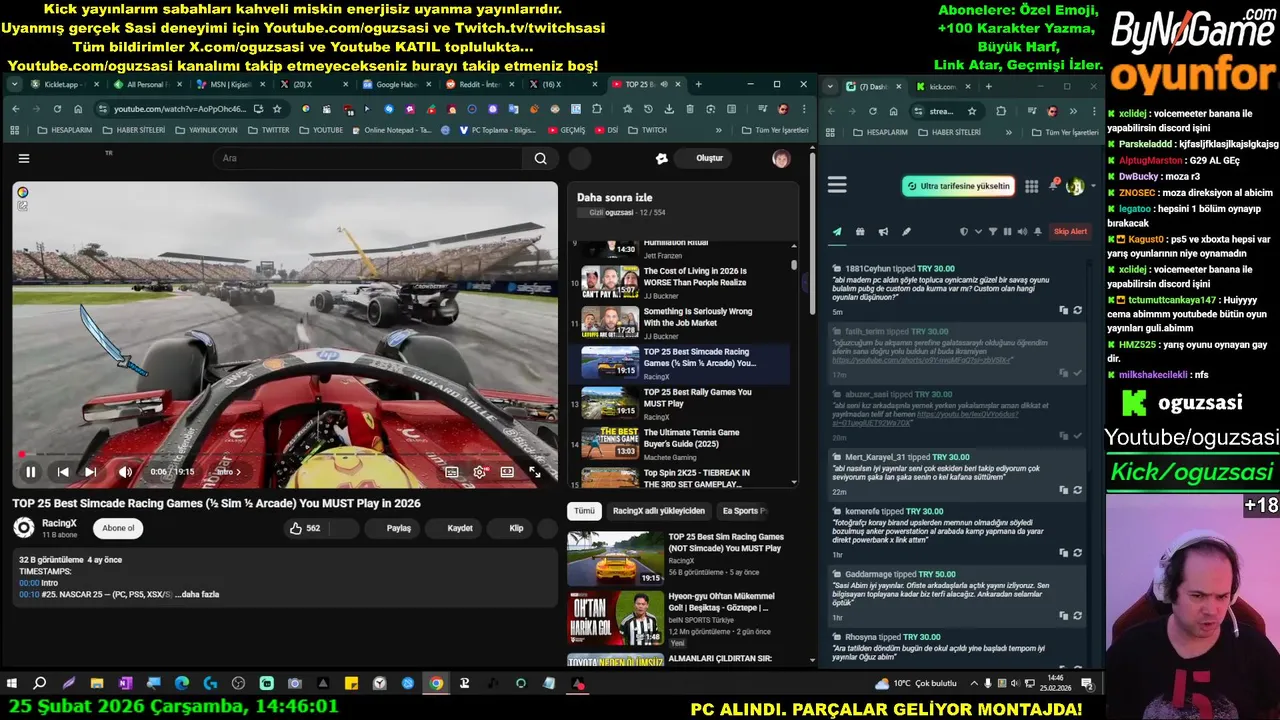Open a new tab in YouTube window
Screen dimensions: 1280x720
coord(698,85)
